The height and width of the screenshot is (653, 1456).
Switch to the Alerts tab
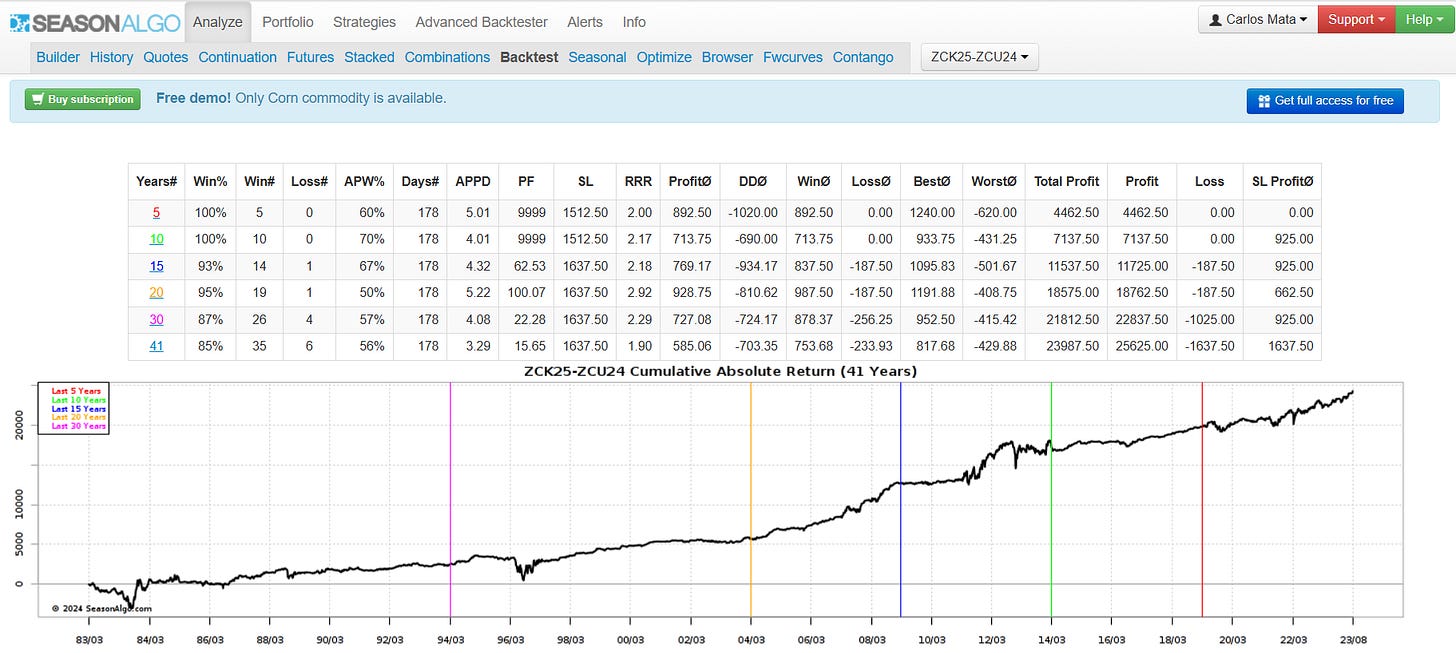pos(585,22)
